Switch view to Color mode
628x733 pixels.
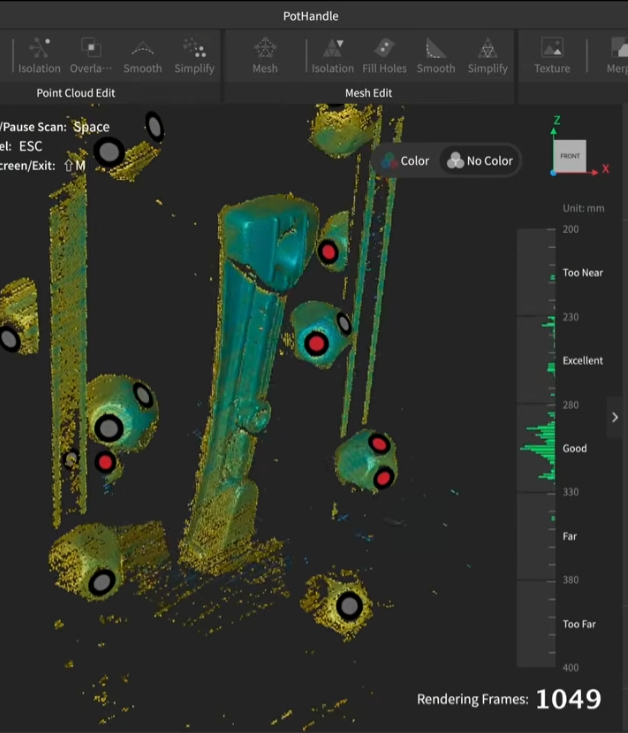click(x=405, y=161)
